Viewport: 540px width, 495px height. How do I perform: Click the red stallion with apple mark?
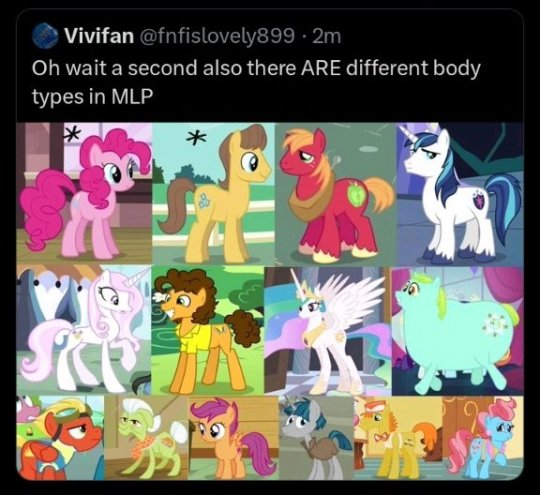[336, 195]
